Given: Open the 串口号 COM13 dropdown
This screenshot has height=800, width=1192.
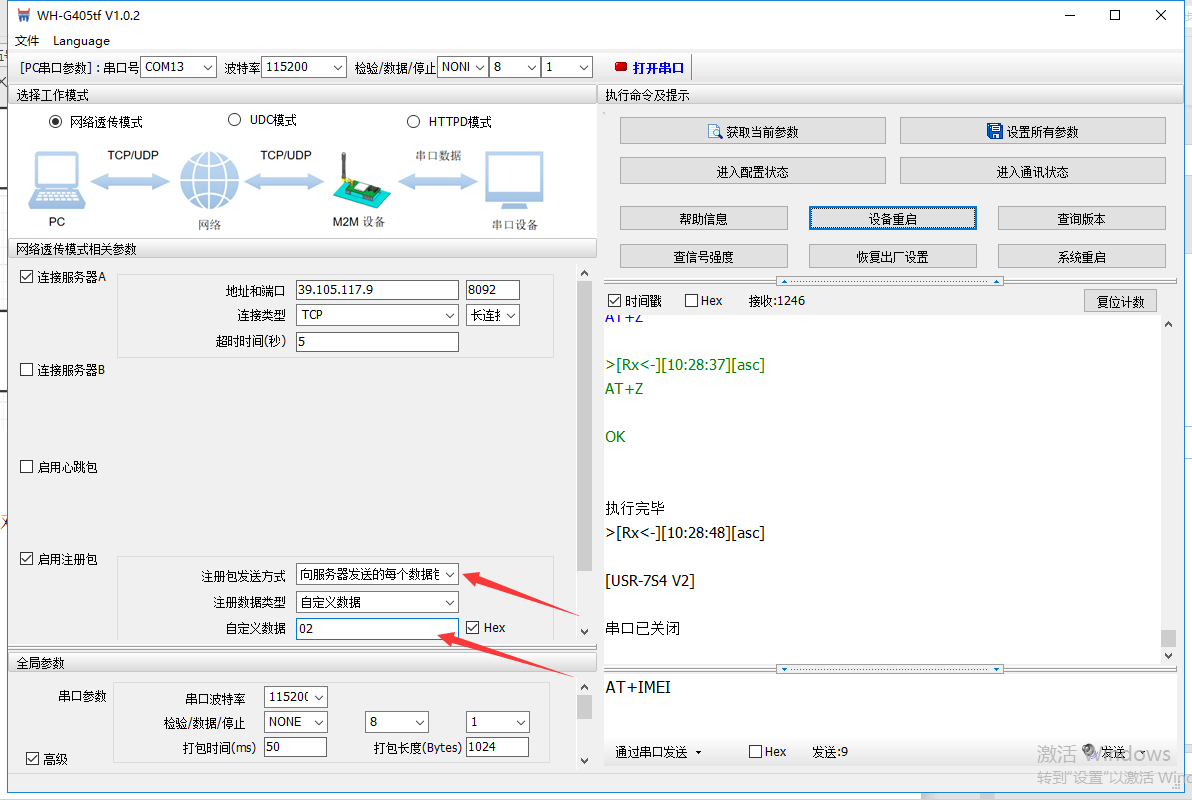Looking at the screenshot, I should [x=178, y=67].
